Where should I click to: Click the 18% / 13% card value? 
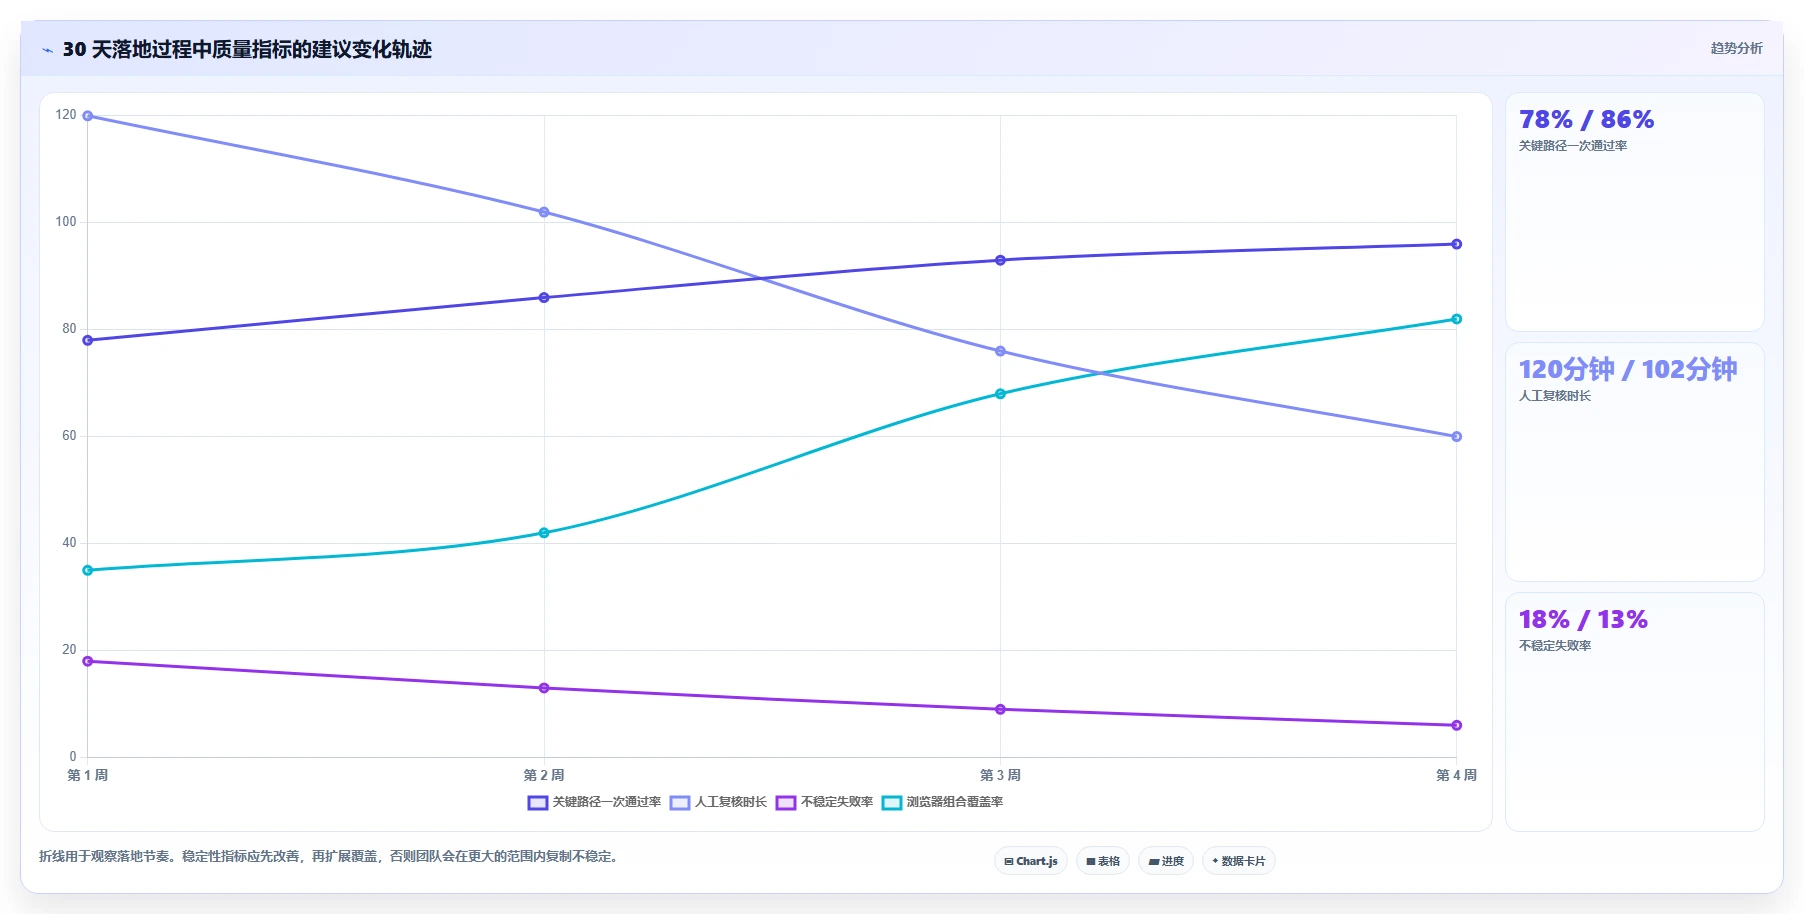coord(1583,620)
